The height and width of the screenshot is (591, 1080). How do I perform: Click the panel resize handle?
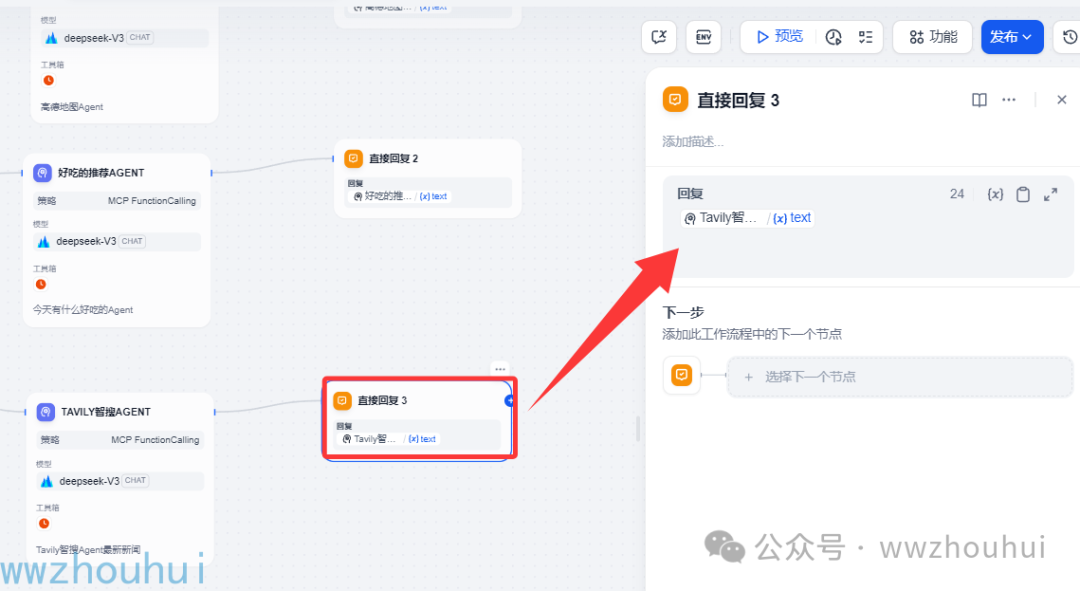[638, 428]
